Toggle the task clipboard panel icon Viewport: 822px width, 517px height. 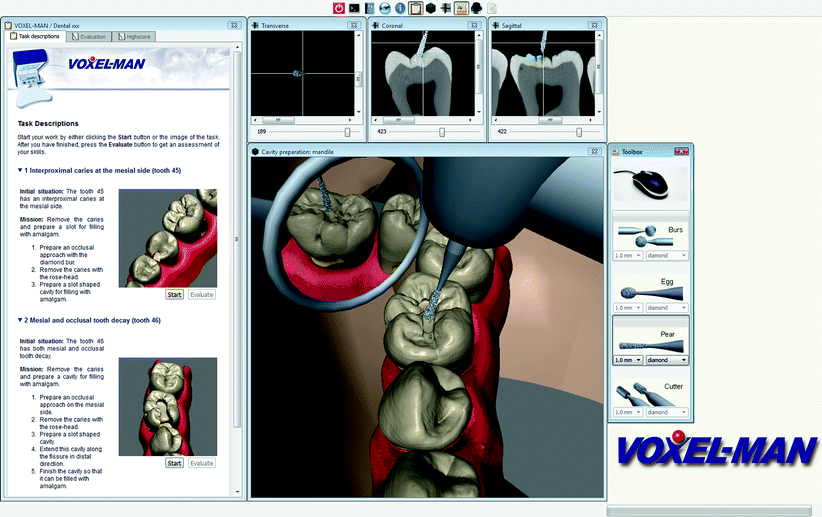415,8
